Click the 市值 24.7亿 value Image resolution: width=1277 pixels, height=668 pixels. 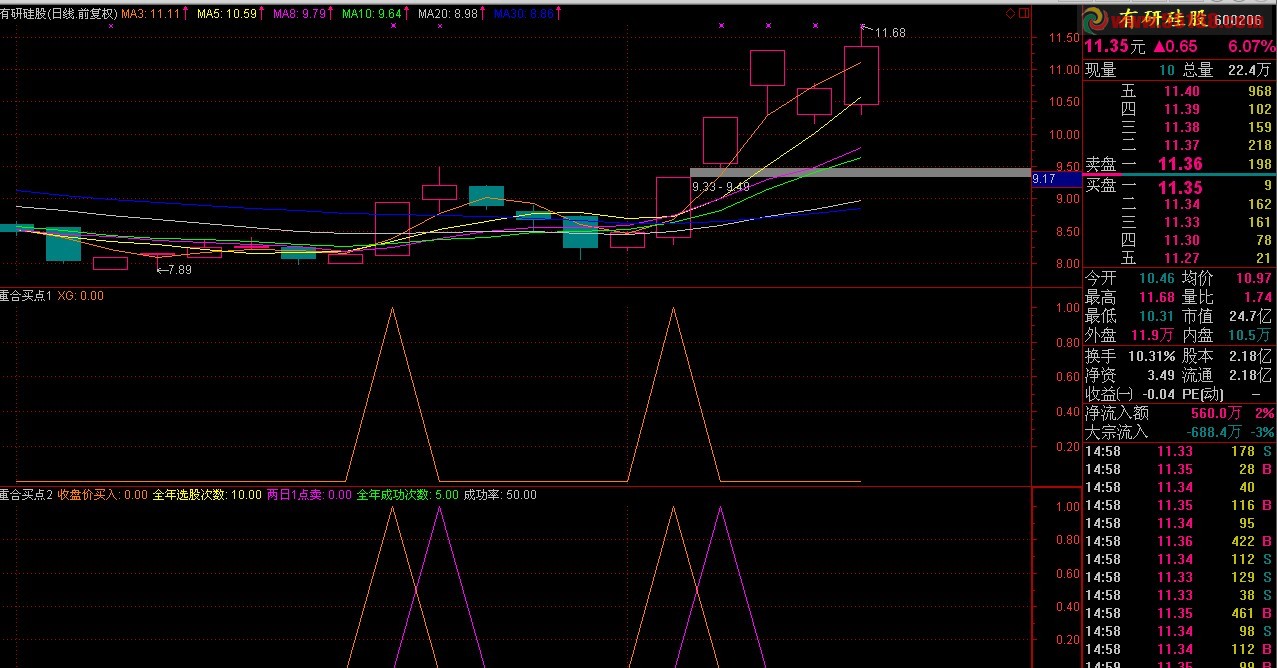(1227, 316)
